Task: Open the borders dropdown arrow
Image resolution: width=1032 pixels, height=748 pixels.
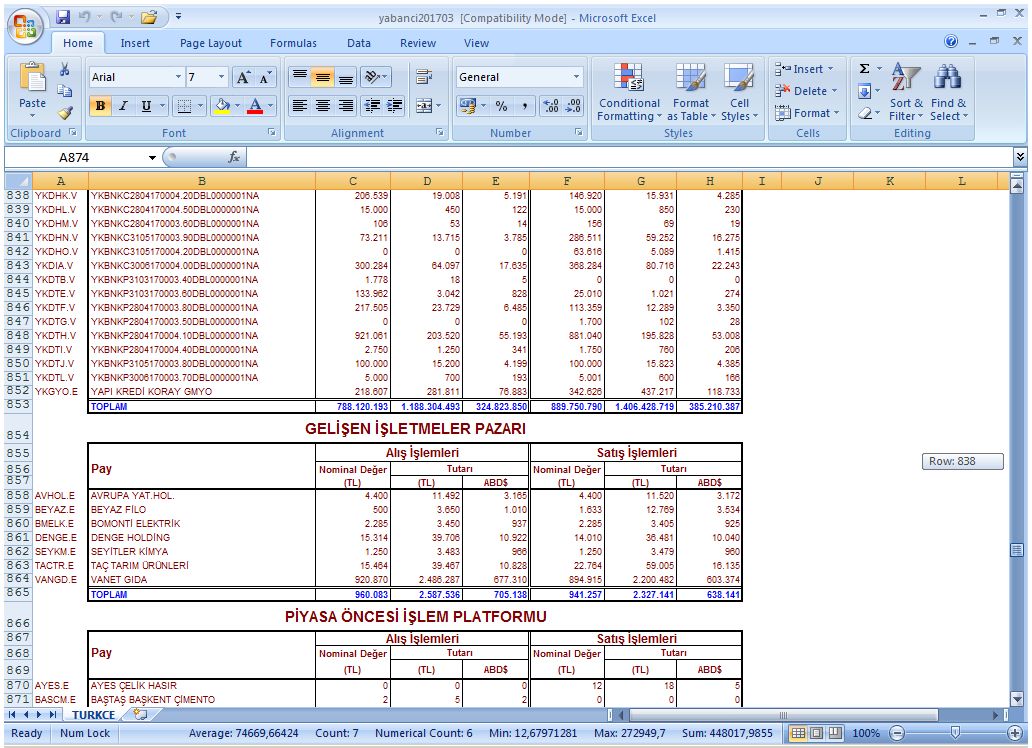Action: (x=200, y=105)
